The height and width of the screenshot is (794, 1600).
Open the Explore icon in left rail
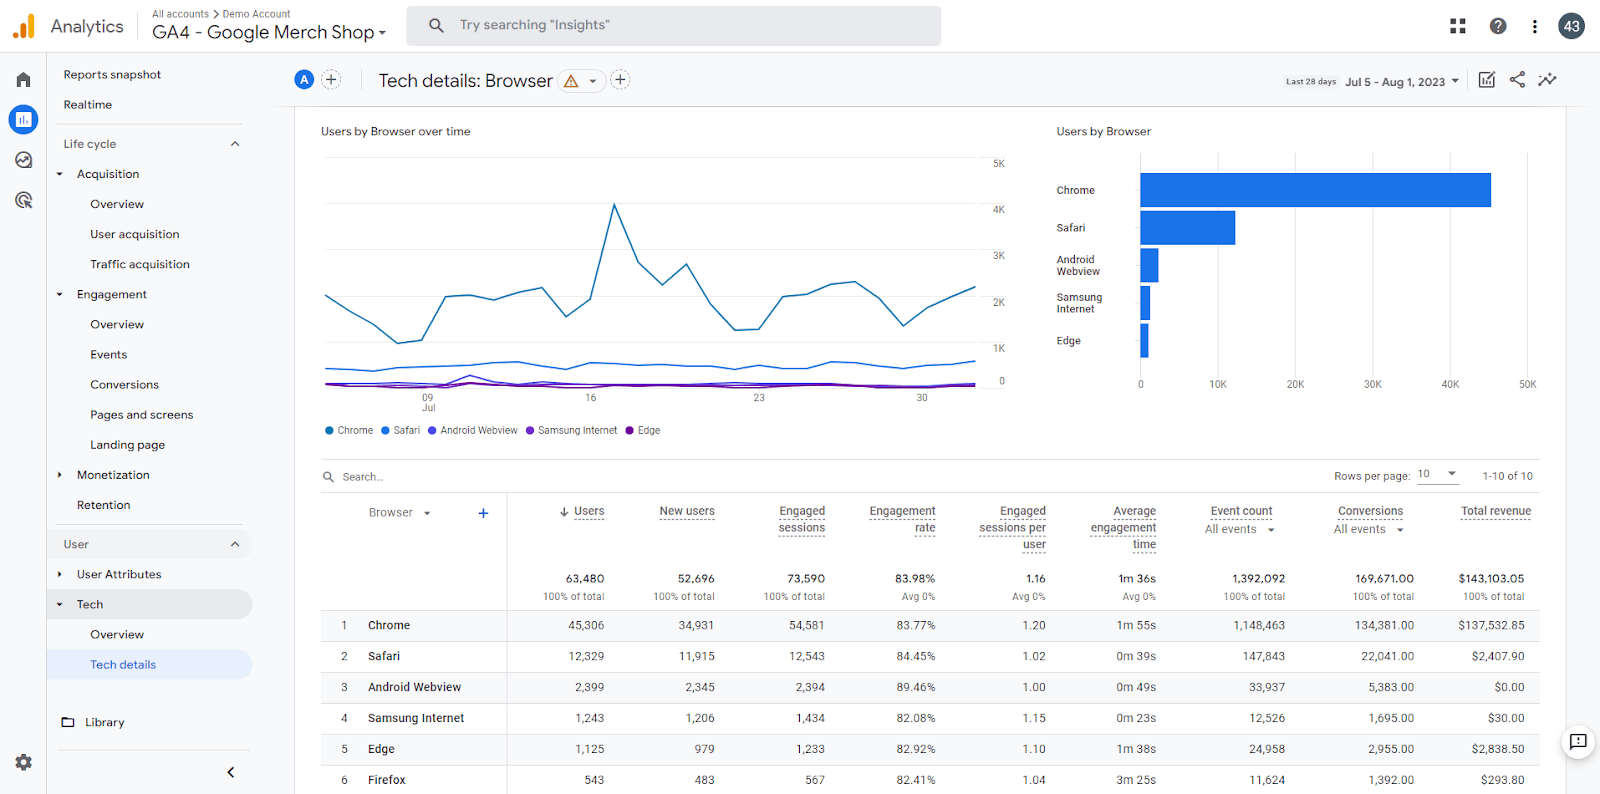(23, 160)
